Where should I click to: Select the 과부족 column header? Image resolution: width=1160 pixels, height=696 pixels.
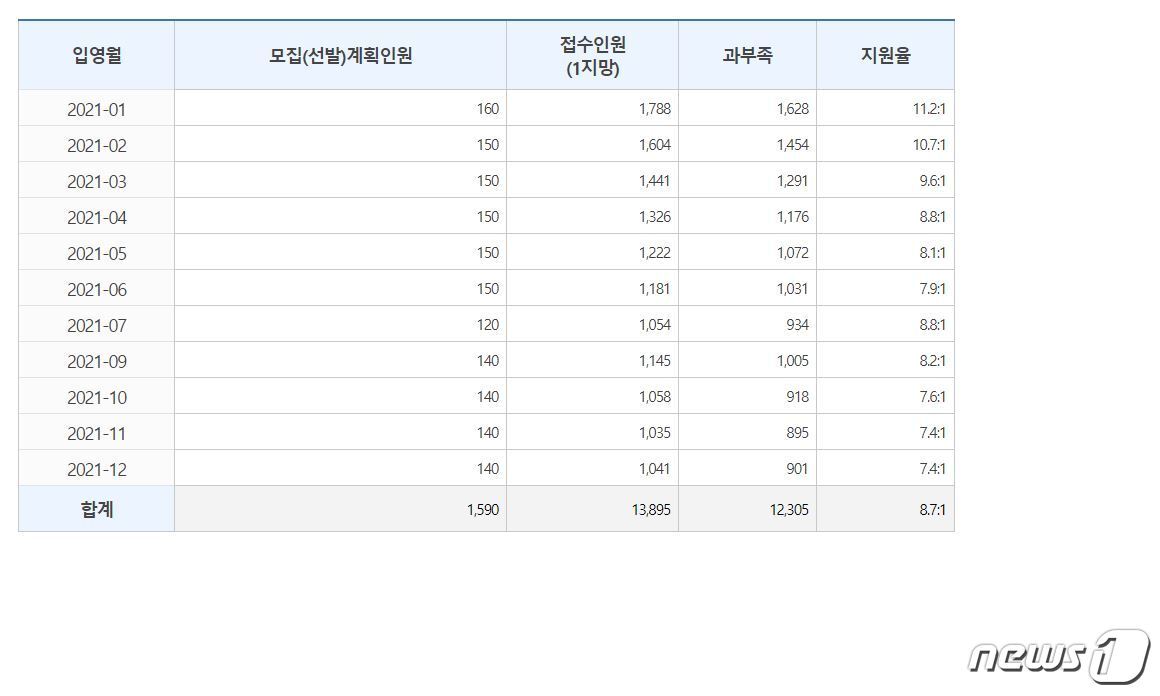pos(747,56)
